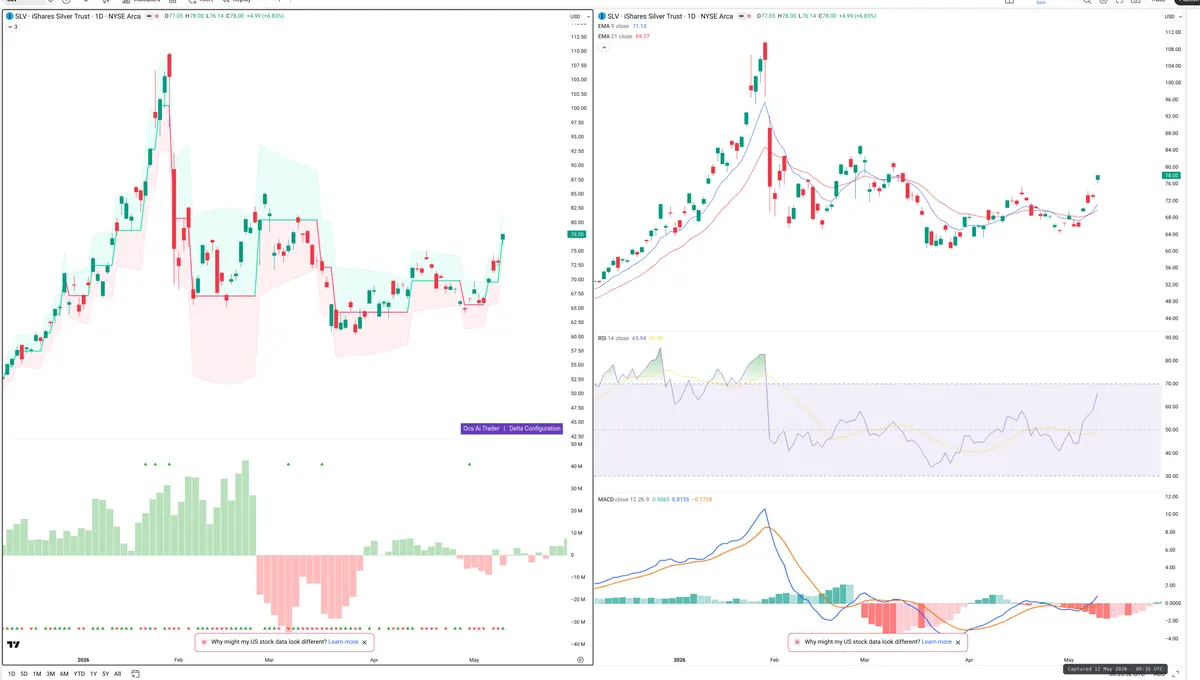Expand the collapsed 3 indicators legend
This screenshot has height=680, width=1200.
click(x=11, y=27)
